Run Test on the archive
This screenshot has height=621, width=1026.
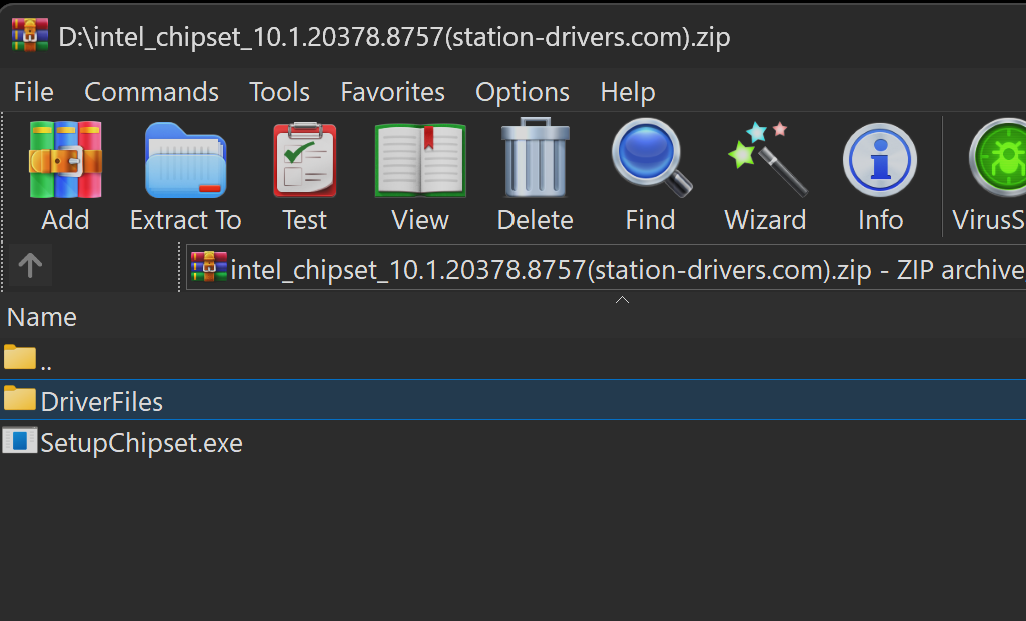pyautogui.click(x=304, y=160)
